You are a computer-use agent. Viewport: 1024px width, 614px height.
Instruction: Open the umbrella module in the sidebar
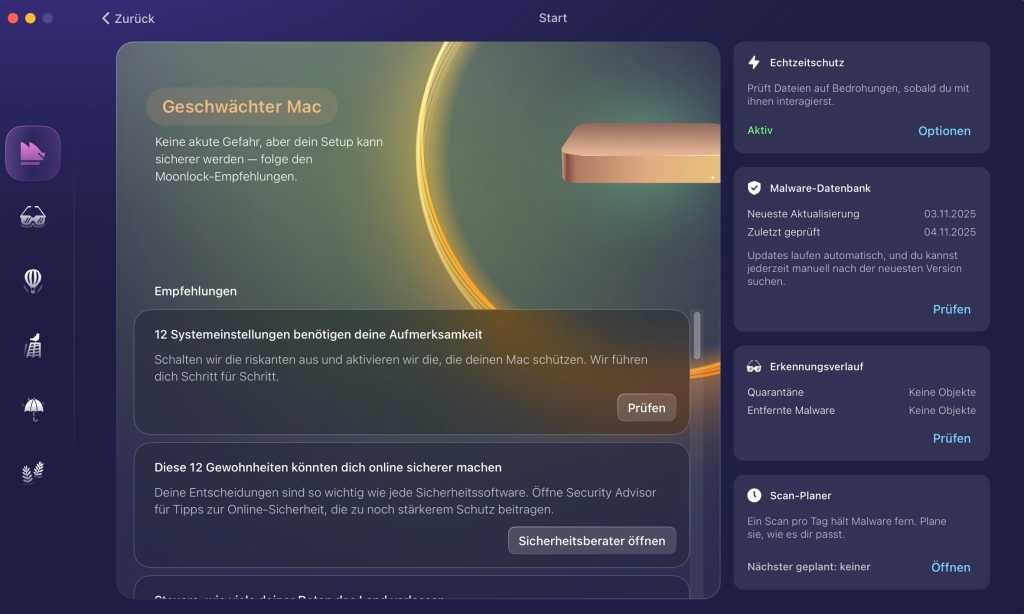point(32,410)
